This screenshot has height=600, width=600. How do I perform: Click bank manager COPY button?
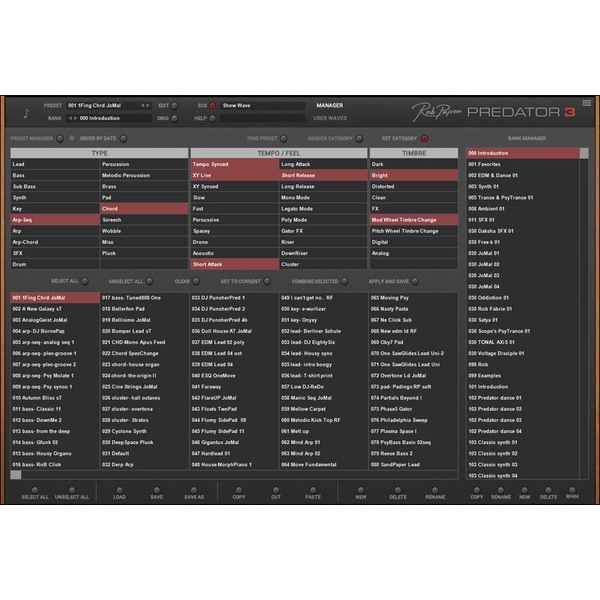tap(476, 490)
